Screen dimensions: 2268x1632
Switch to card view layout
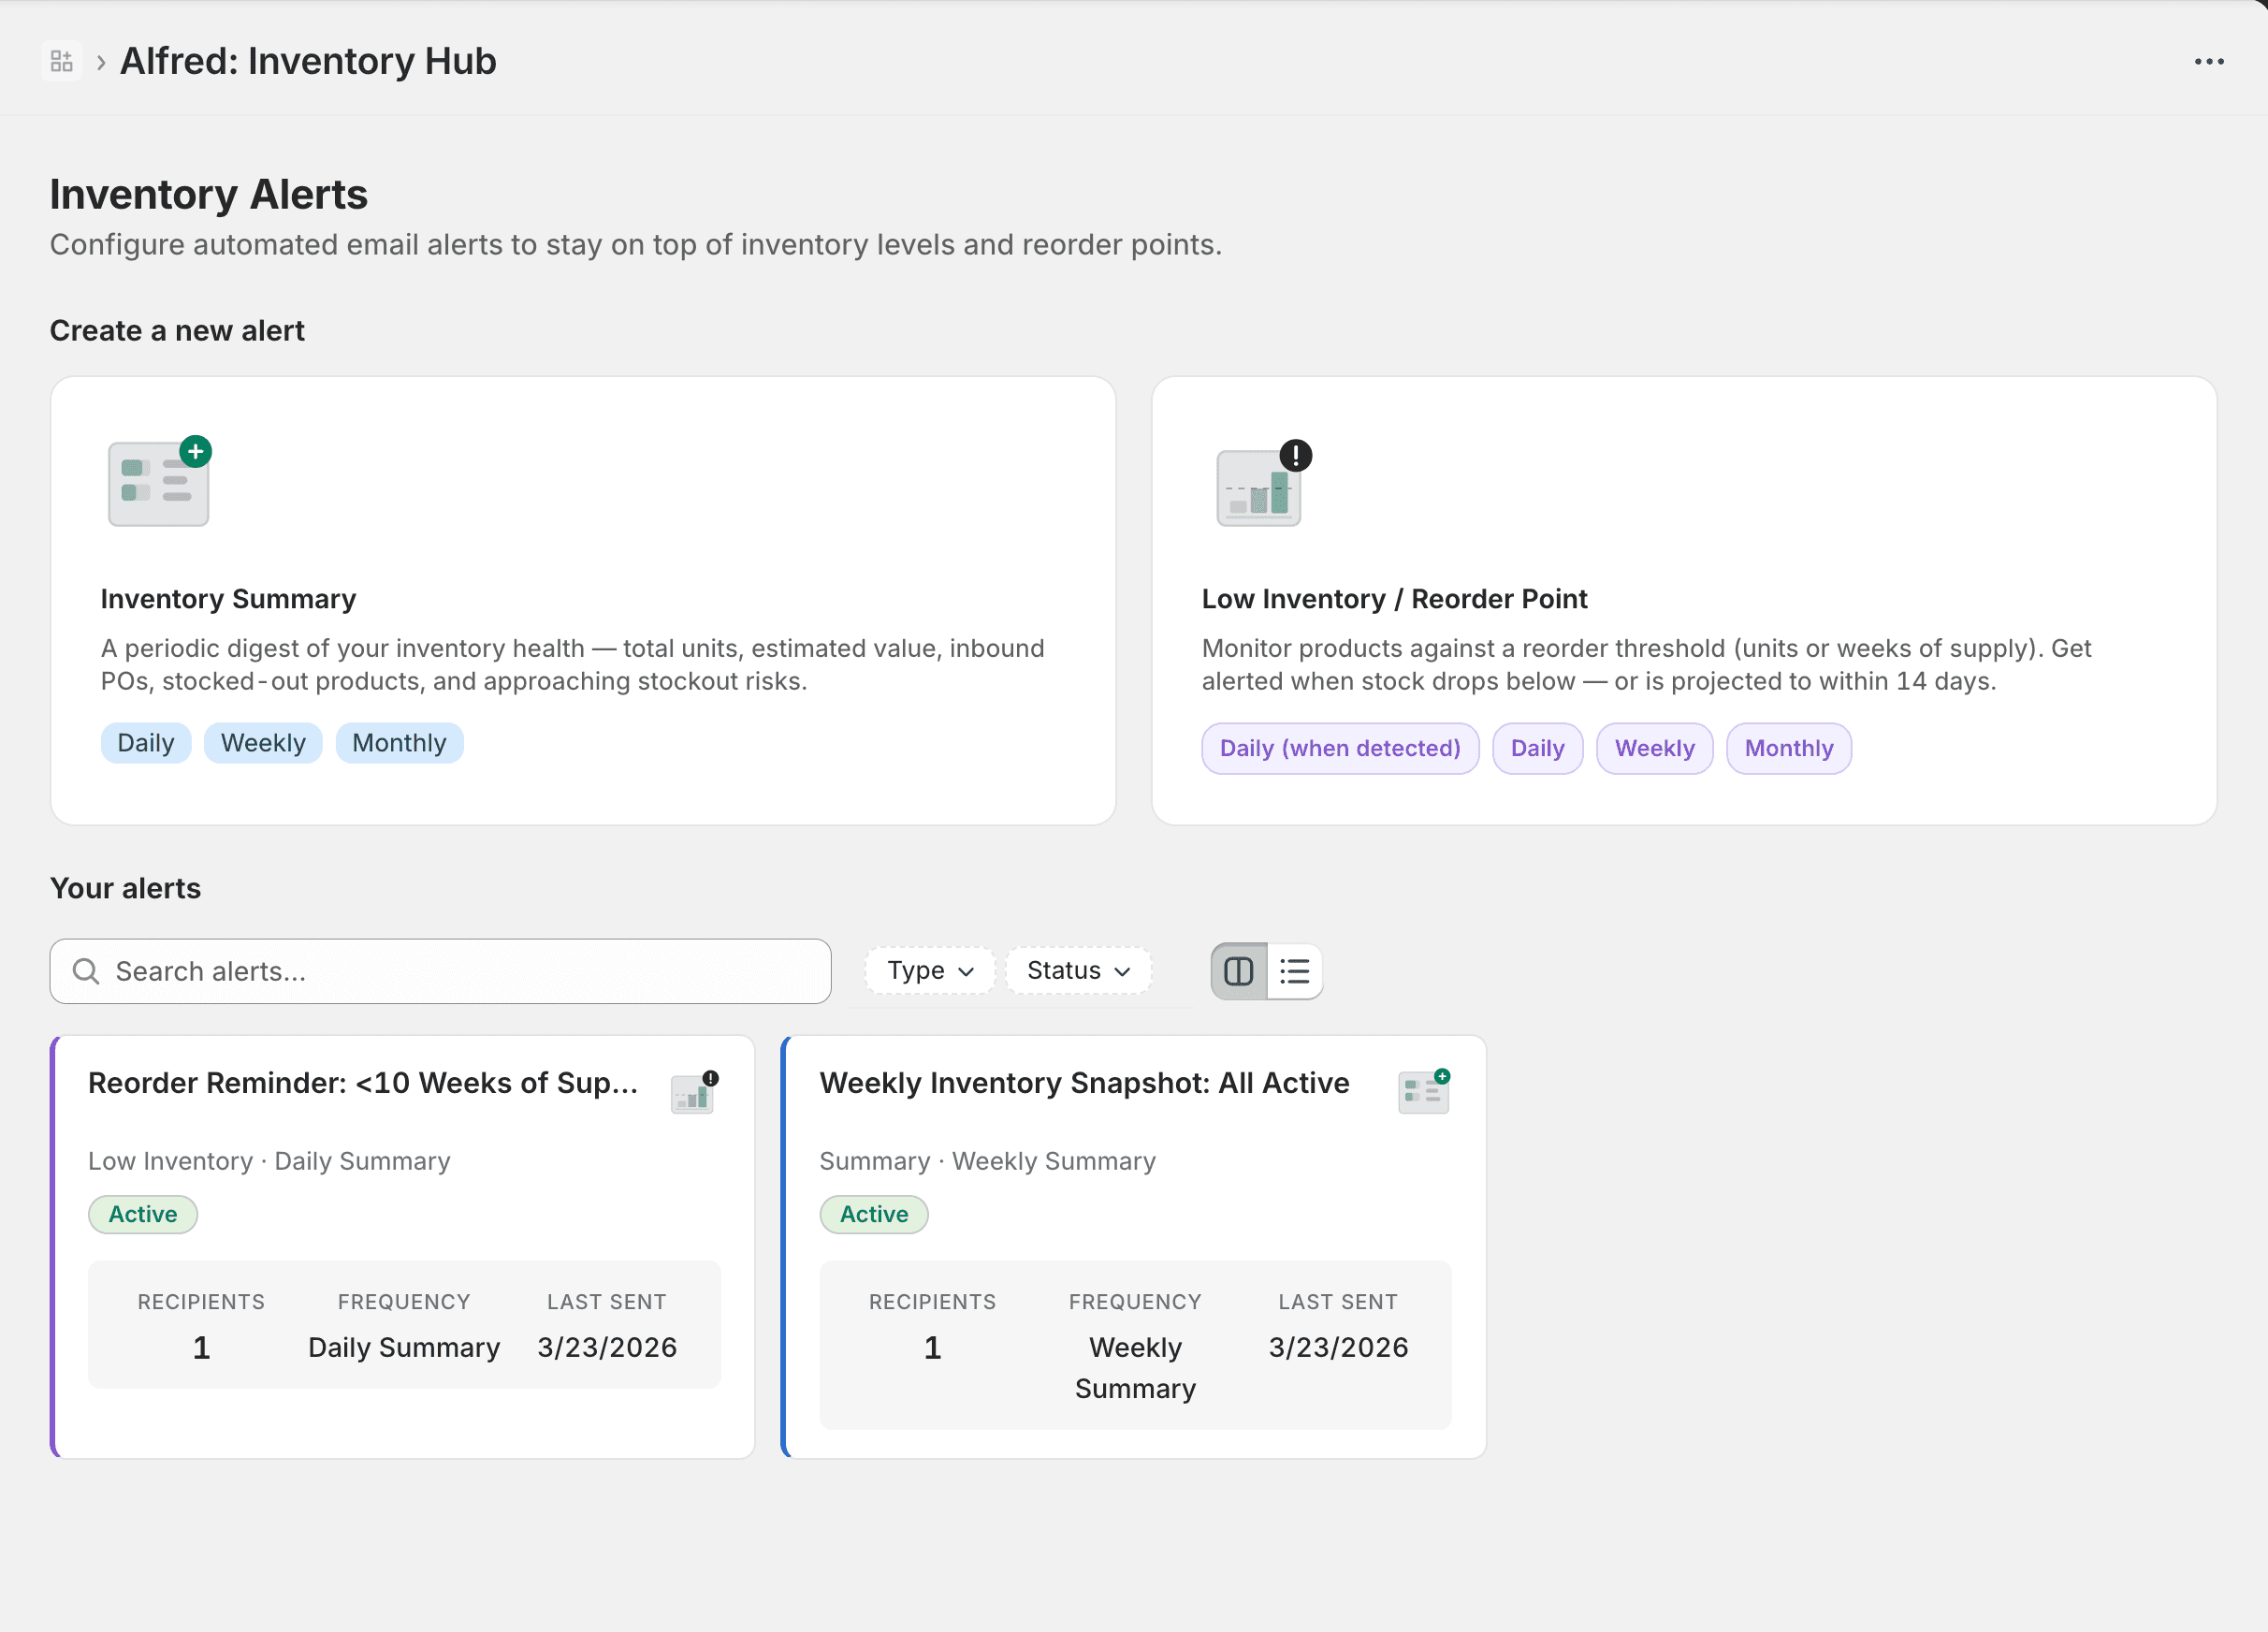[x=1238, y=970]
